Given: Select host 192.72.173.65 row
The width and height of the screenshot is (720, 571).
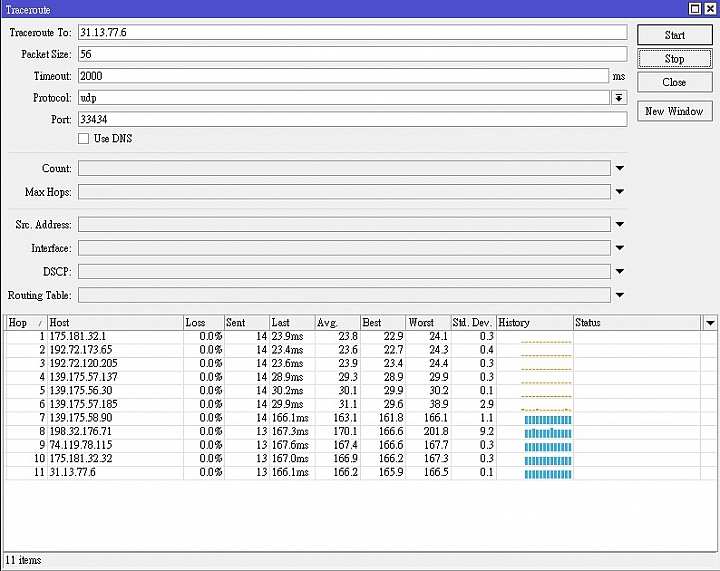Looking at the screenshot, I should pyautogui.click(x=360, y=350).
